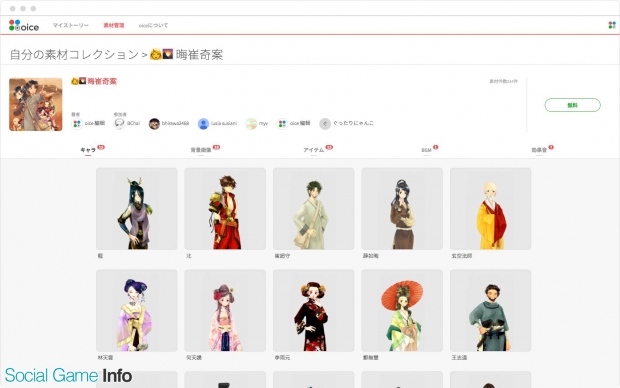Select the キャラ tab
Screen dimensions: 620x388
click(x=88, y=150)
